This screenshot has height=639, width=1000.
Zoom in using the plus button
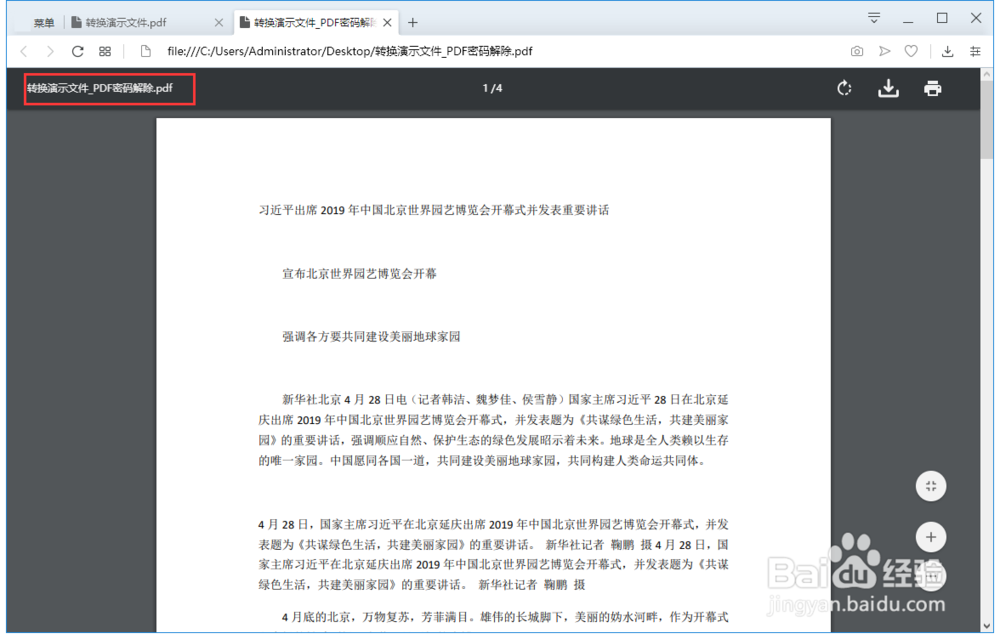[x=931, y=537]
